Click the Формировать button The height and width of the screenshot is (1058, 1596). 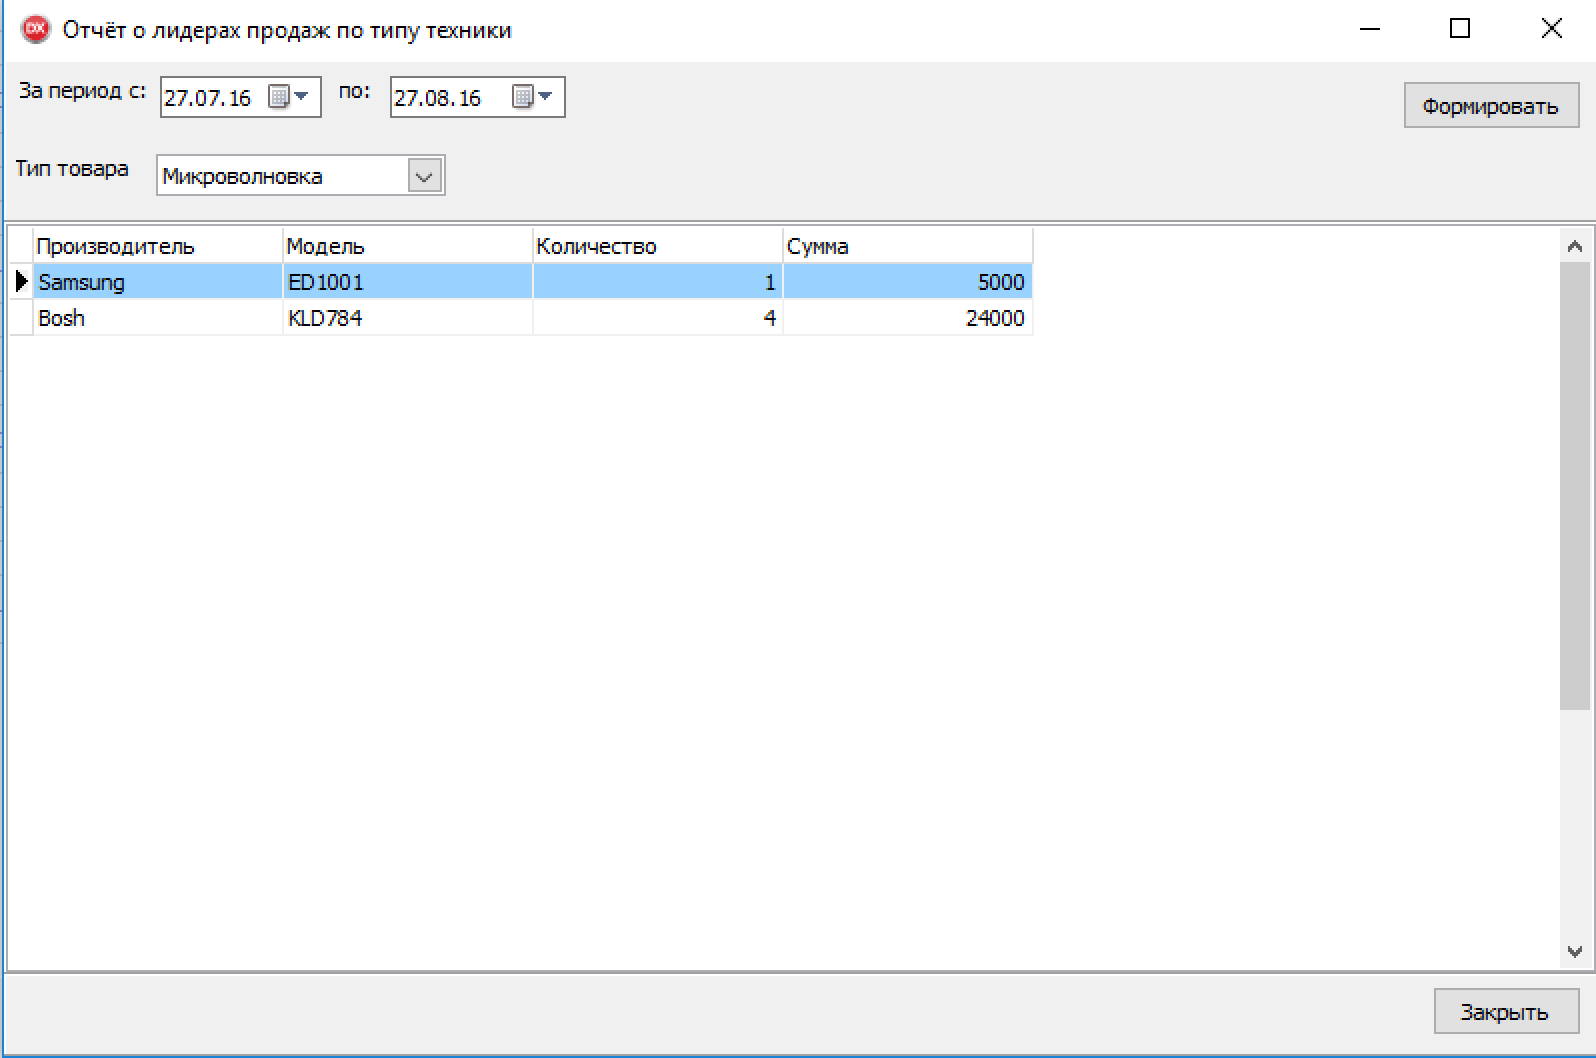click(x=1491, y=106)
